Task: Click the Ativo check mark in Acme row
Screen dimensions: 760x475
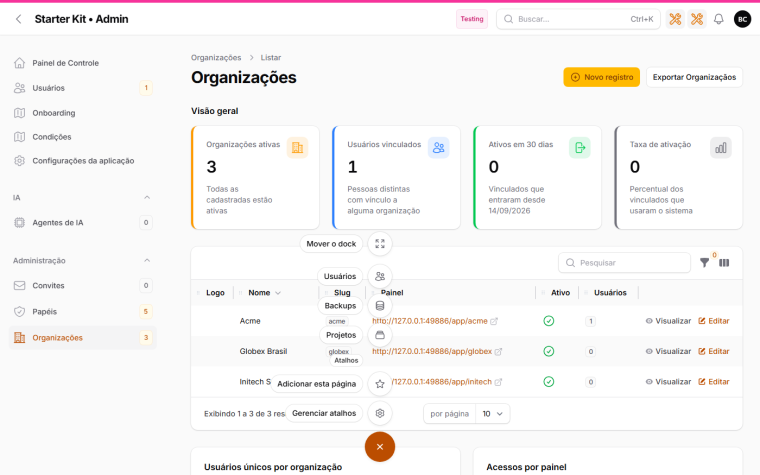Action: click(x=549, y=321)
